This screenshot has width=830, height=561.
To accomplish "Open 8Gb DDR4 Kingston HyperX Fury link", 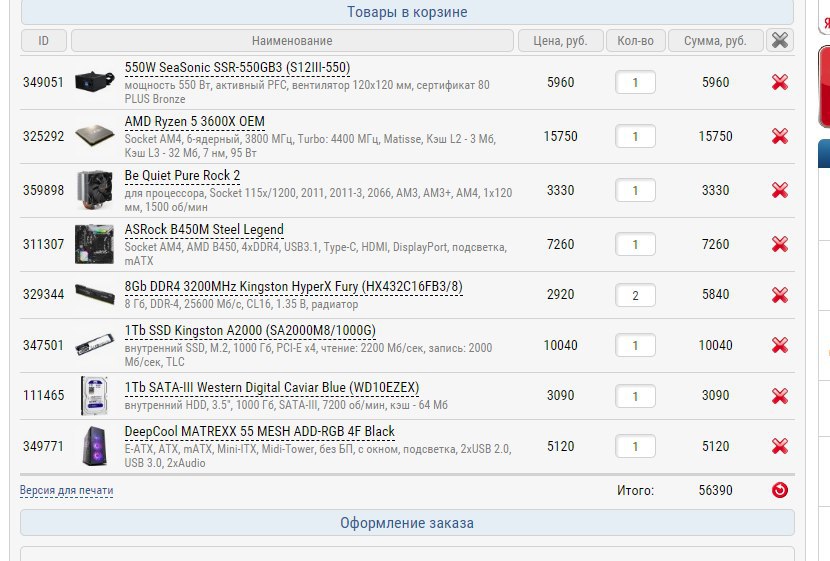I will (293, 287).
